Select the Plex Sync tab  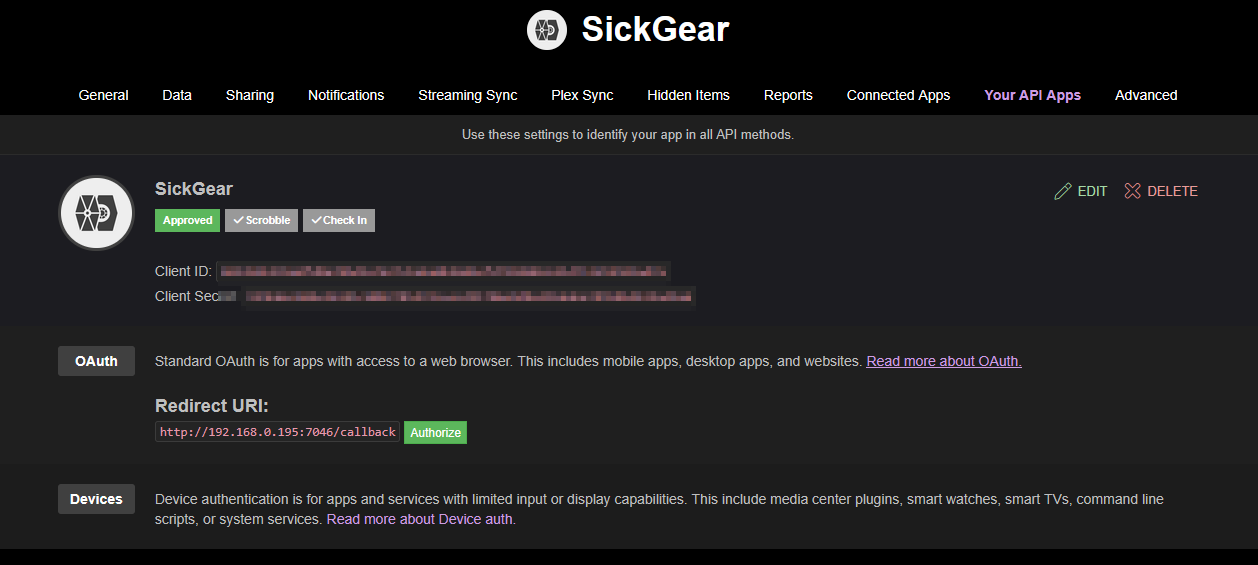click(x=582, y=95)
